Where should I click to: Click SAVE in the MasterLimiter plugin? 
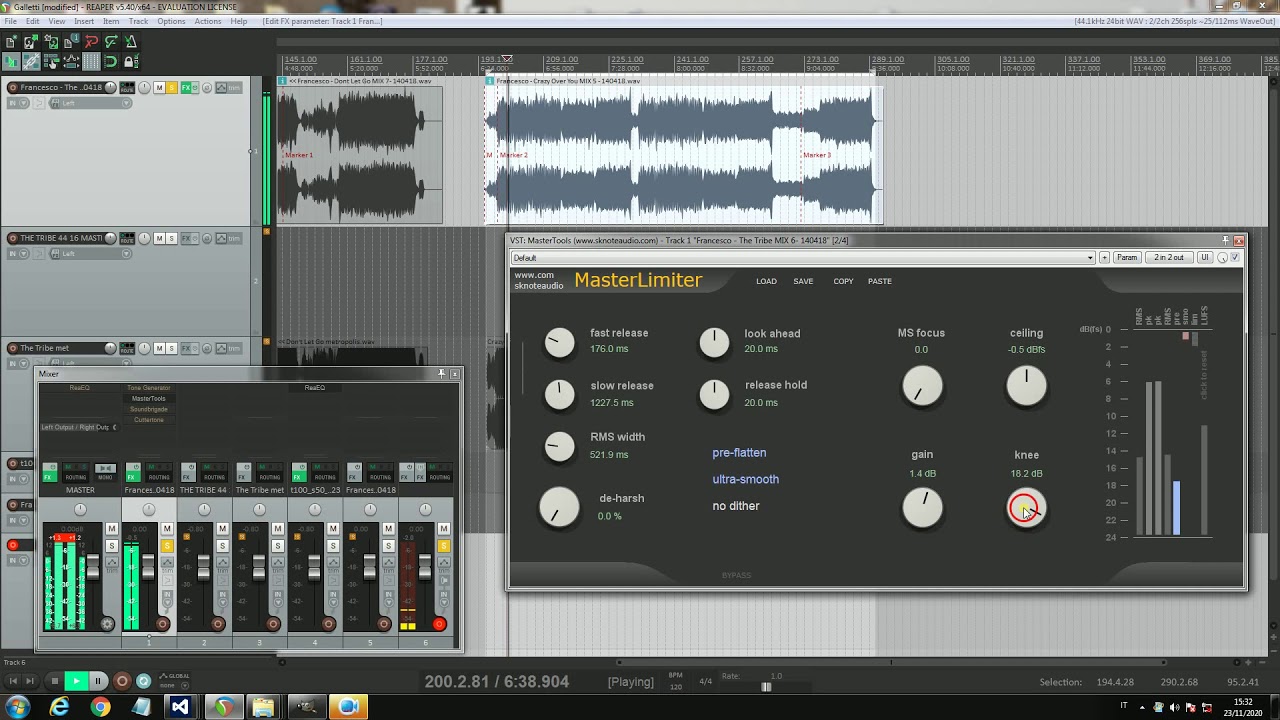click(803, 281)
